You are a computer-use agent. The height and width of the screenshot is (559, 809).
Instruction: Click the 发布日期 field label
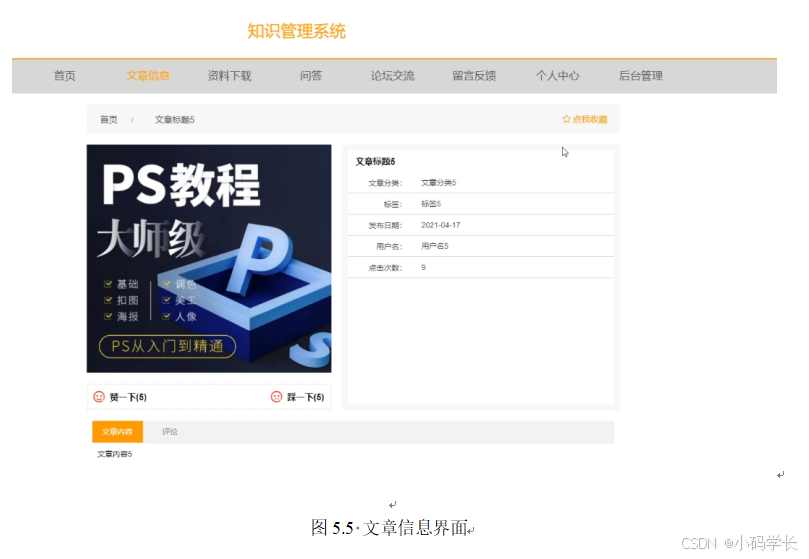click(x=385, y=226)
